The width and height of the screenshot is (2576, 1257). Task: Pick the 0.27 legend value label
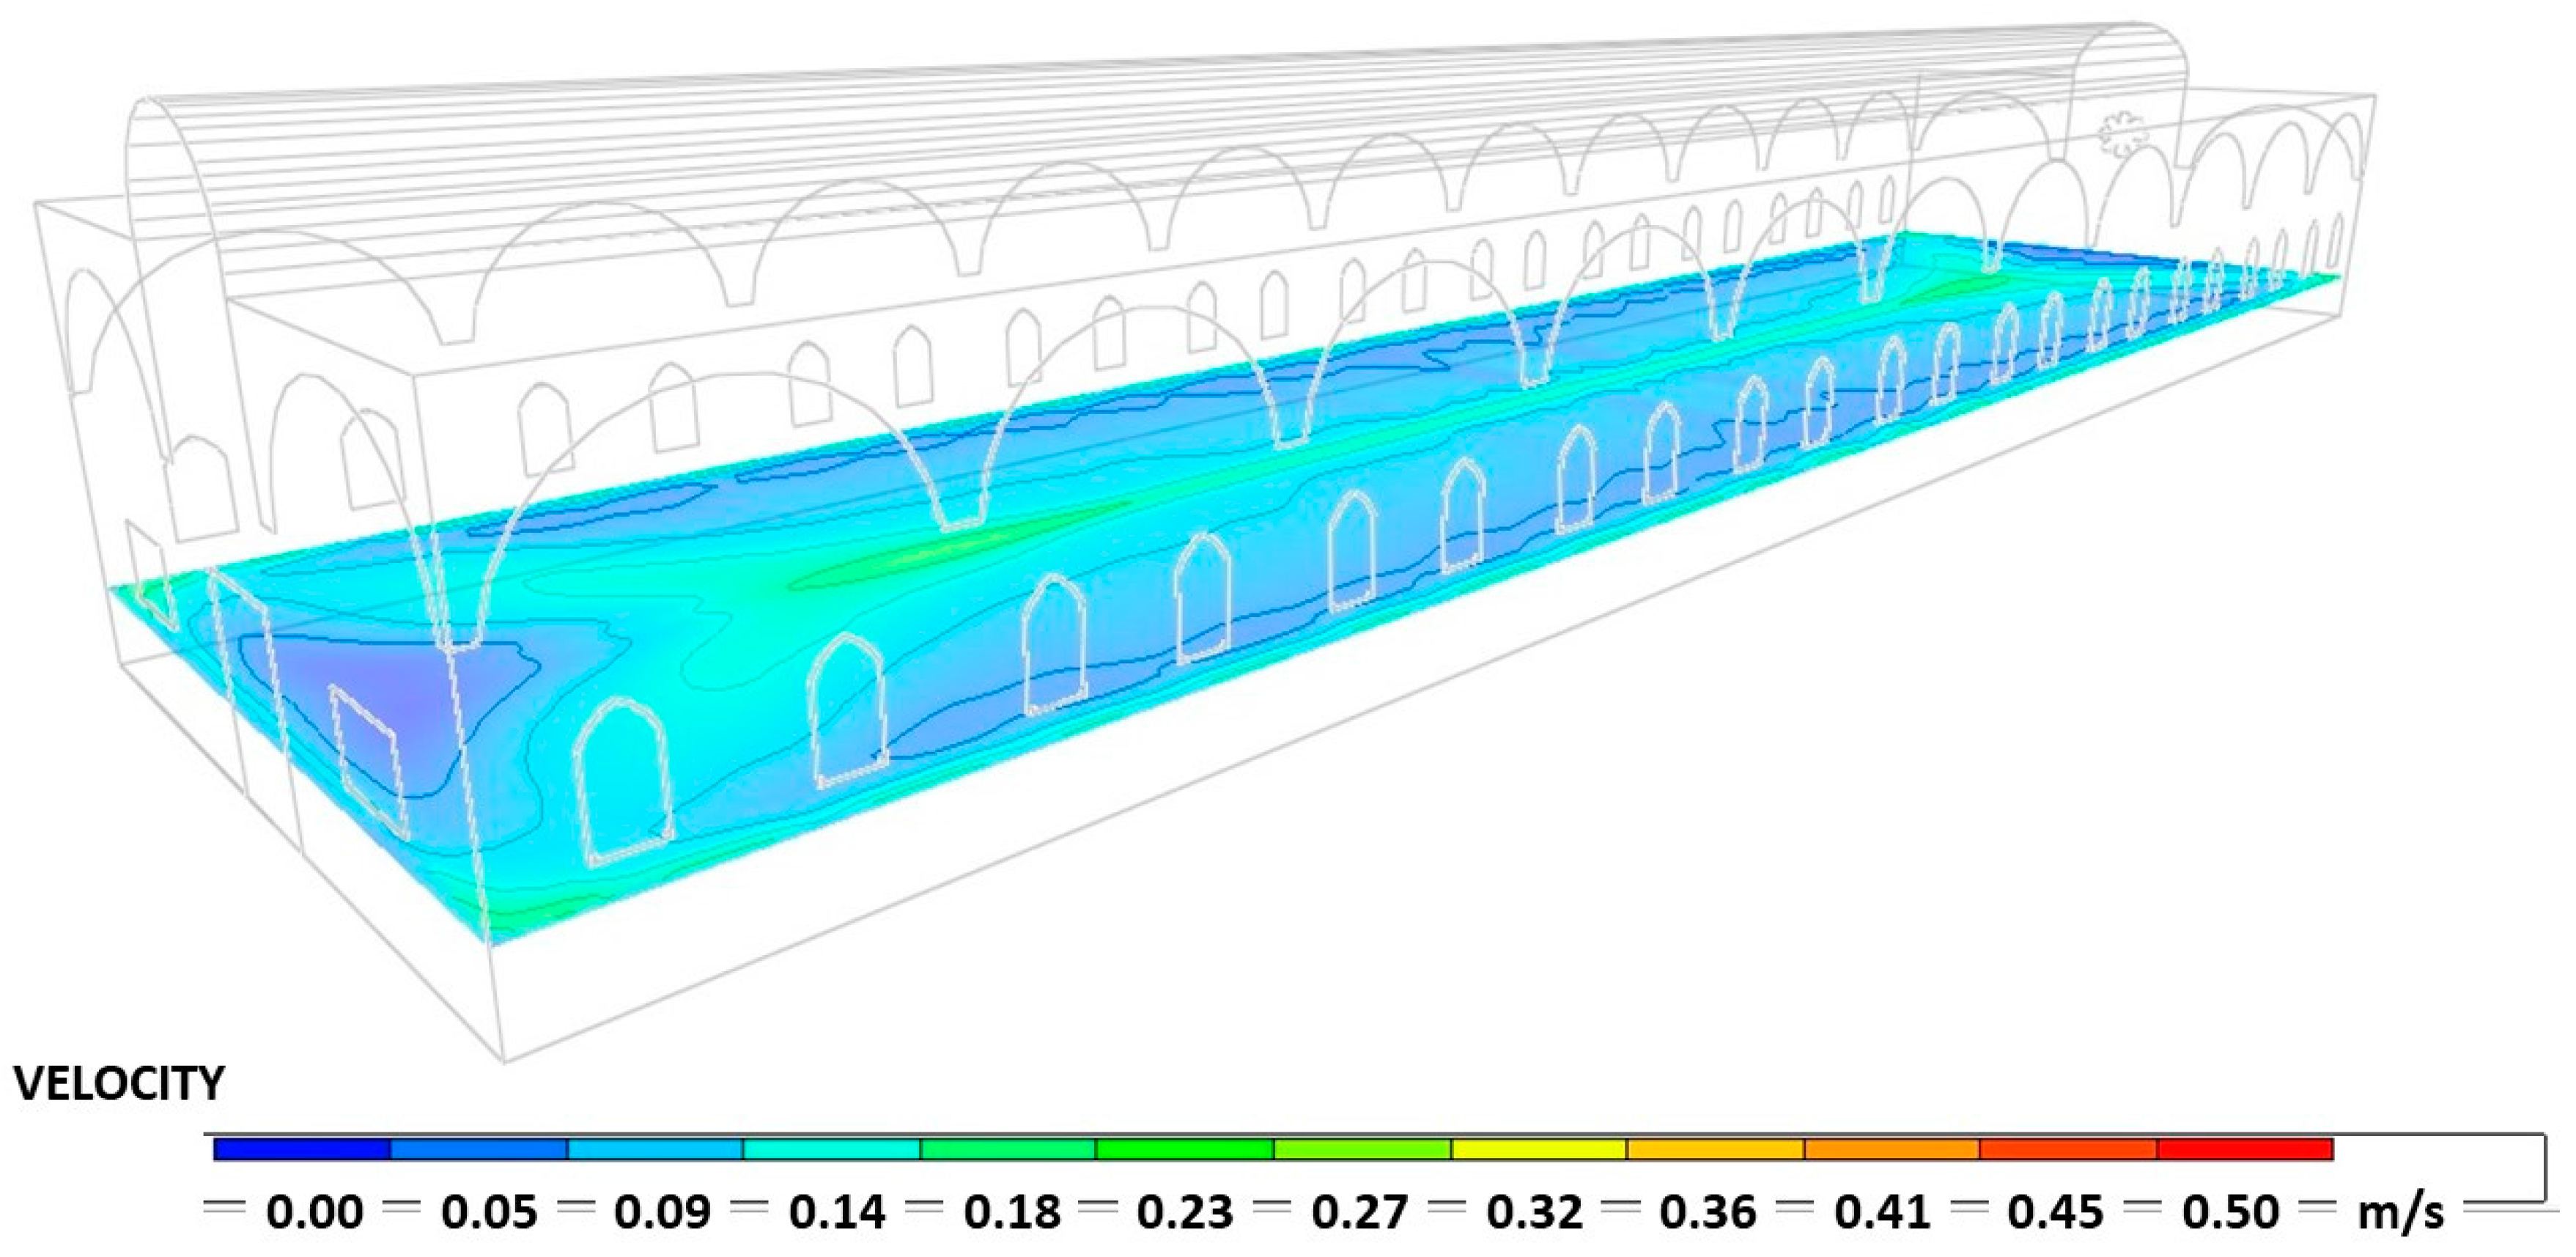point(1360,1213)
